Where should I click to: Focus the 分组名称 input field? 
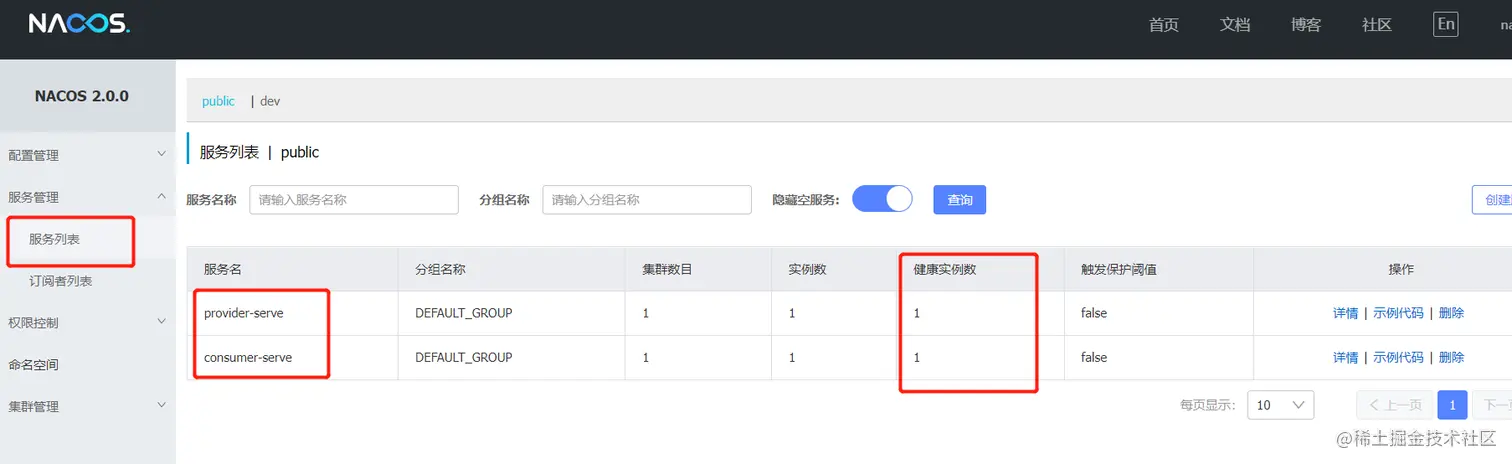tap(647, 200)
